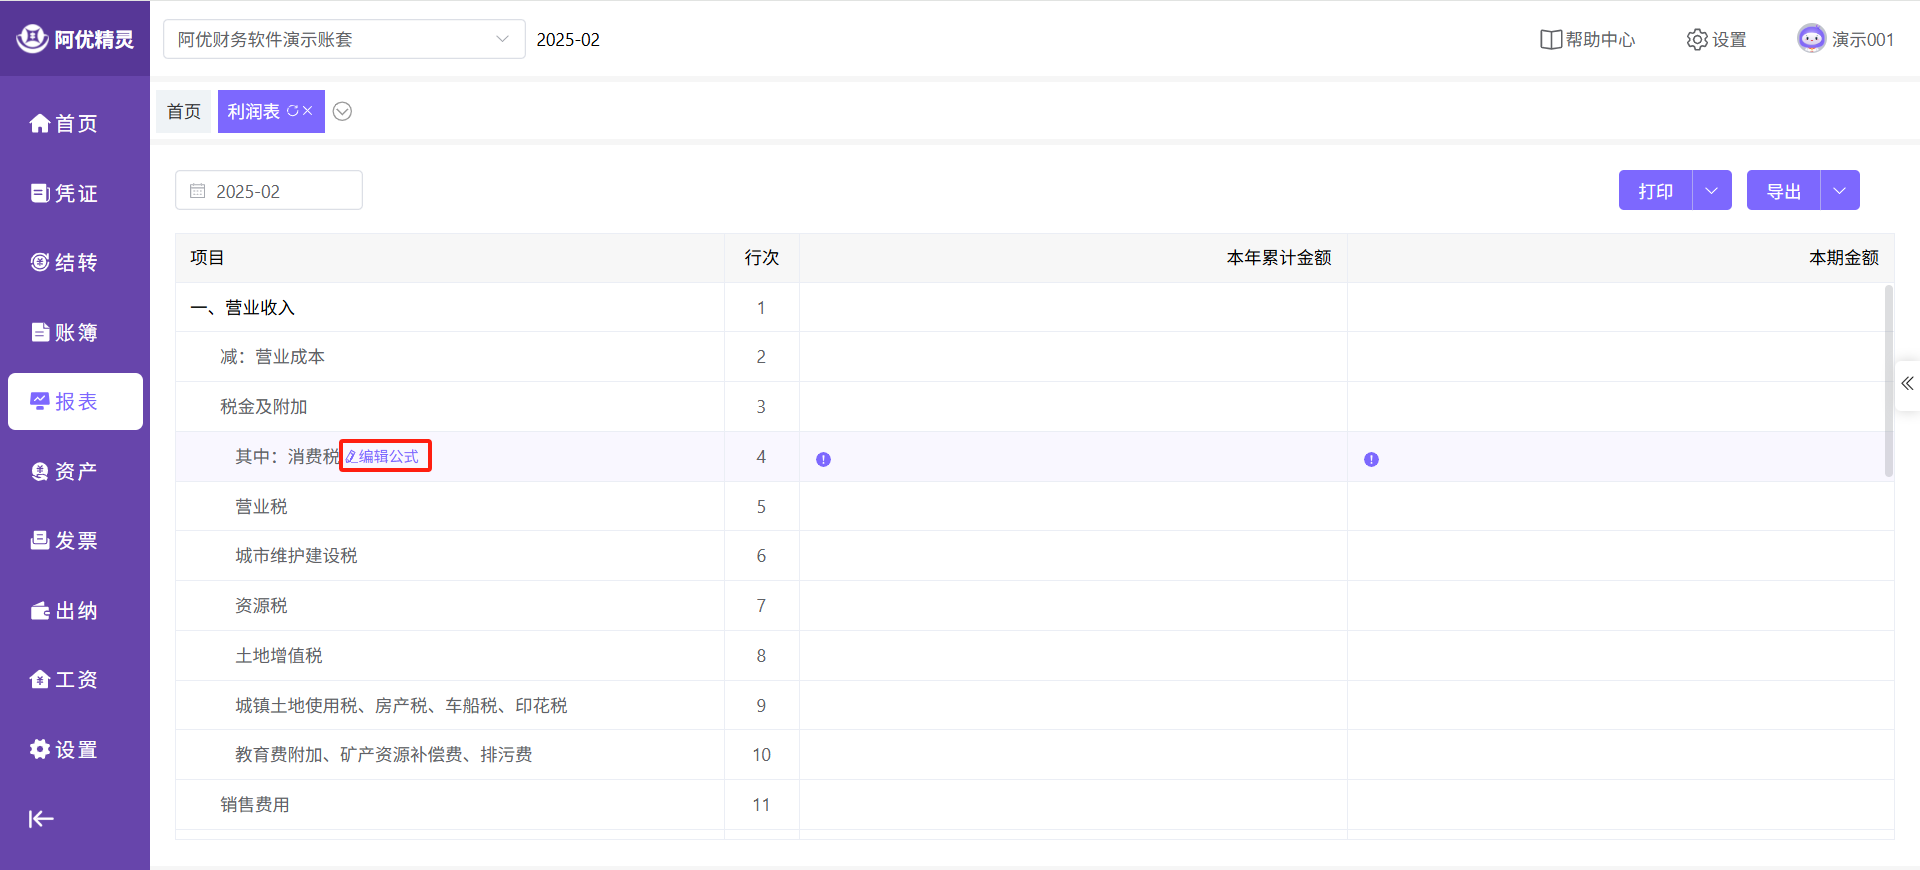Open the tab list circle-chevron icon
The image size is (1920, 870).
(342, 111)
